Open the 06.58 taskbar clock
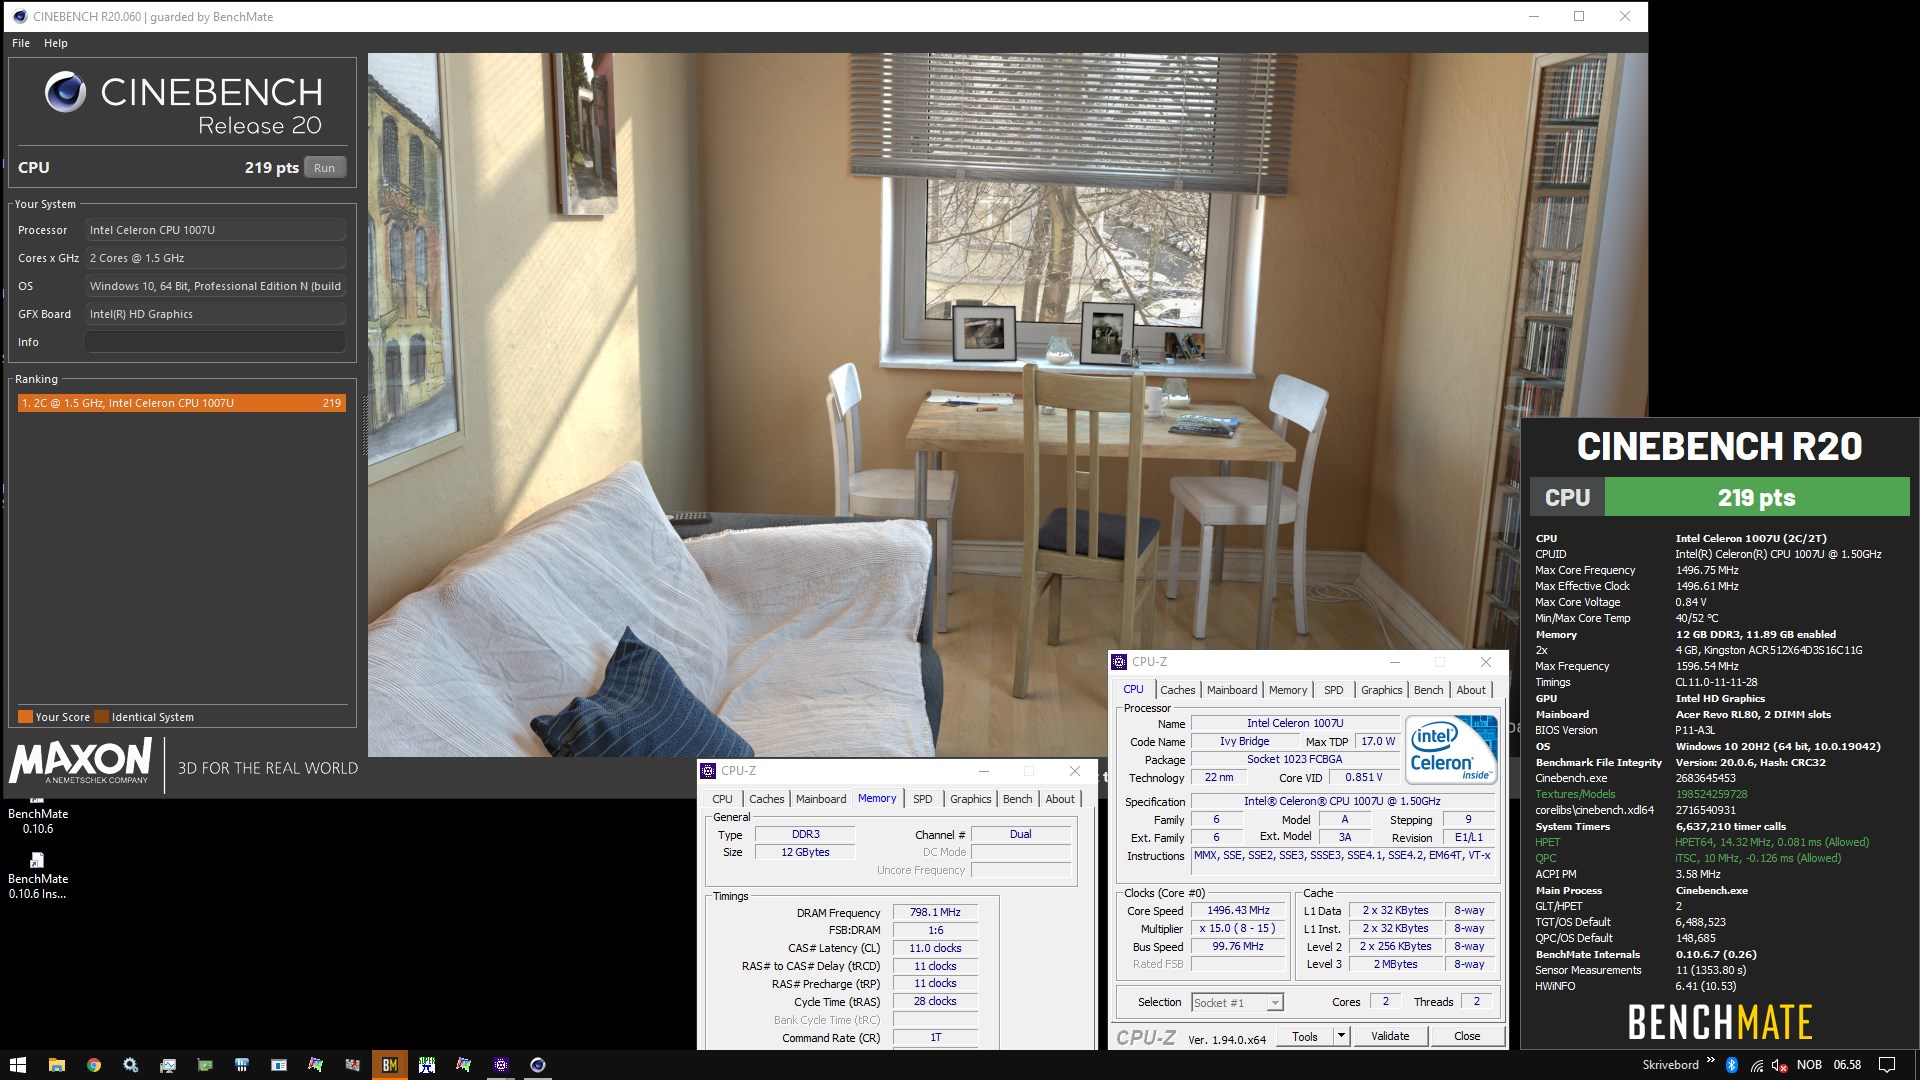 pyautogui.click(x=1847, y=1065)
